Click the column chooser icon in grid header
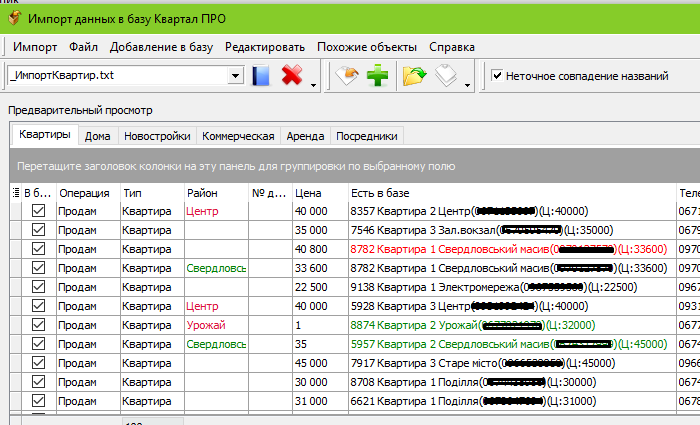 coord(14,193)
